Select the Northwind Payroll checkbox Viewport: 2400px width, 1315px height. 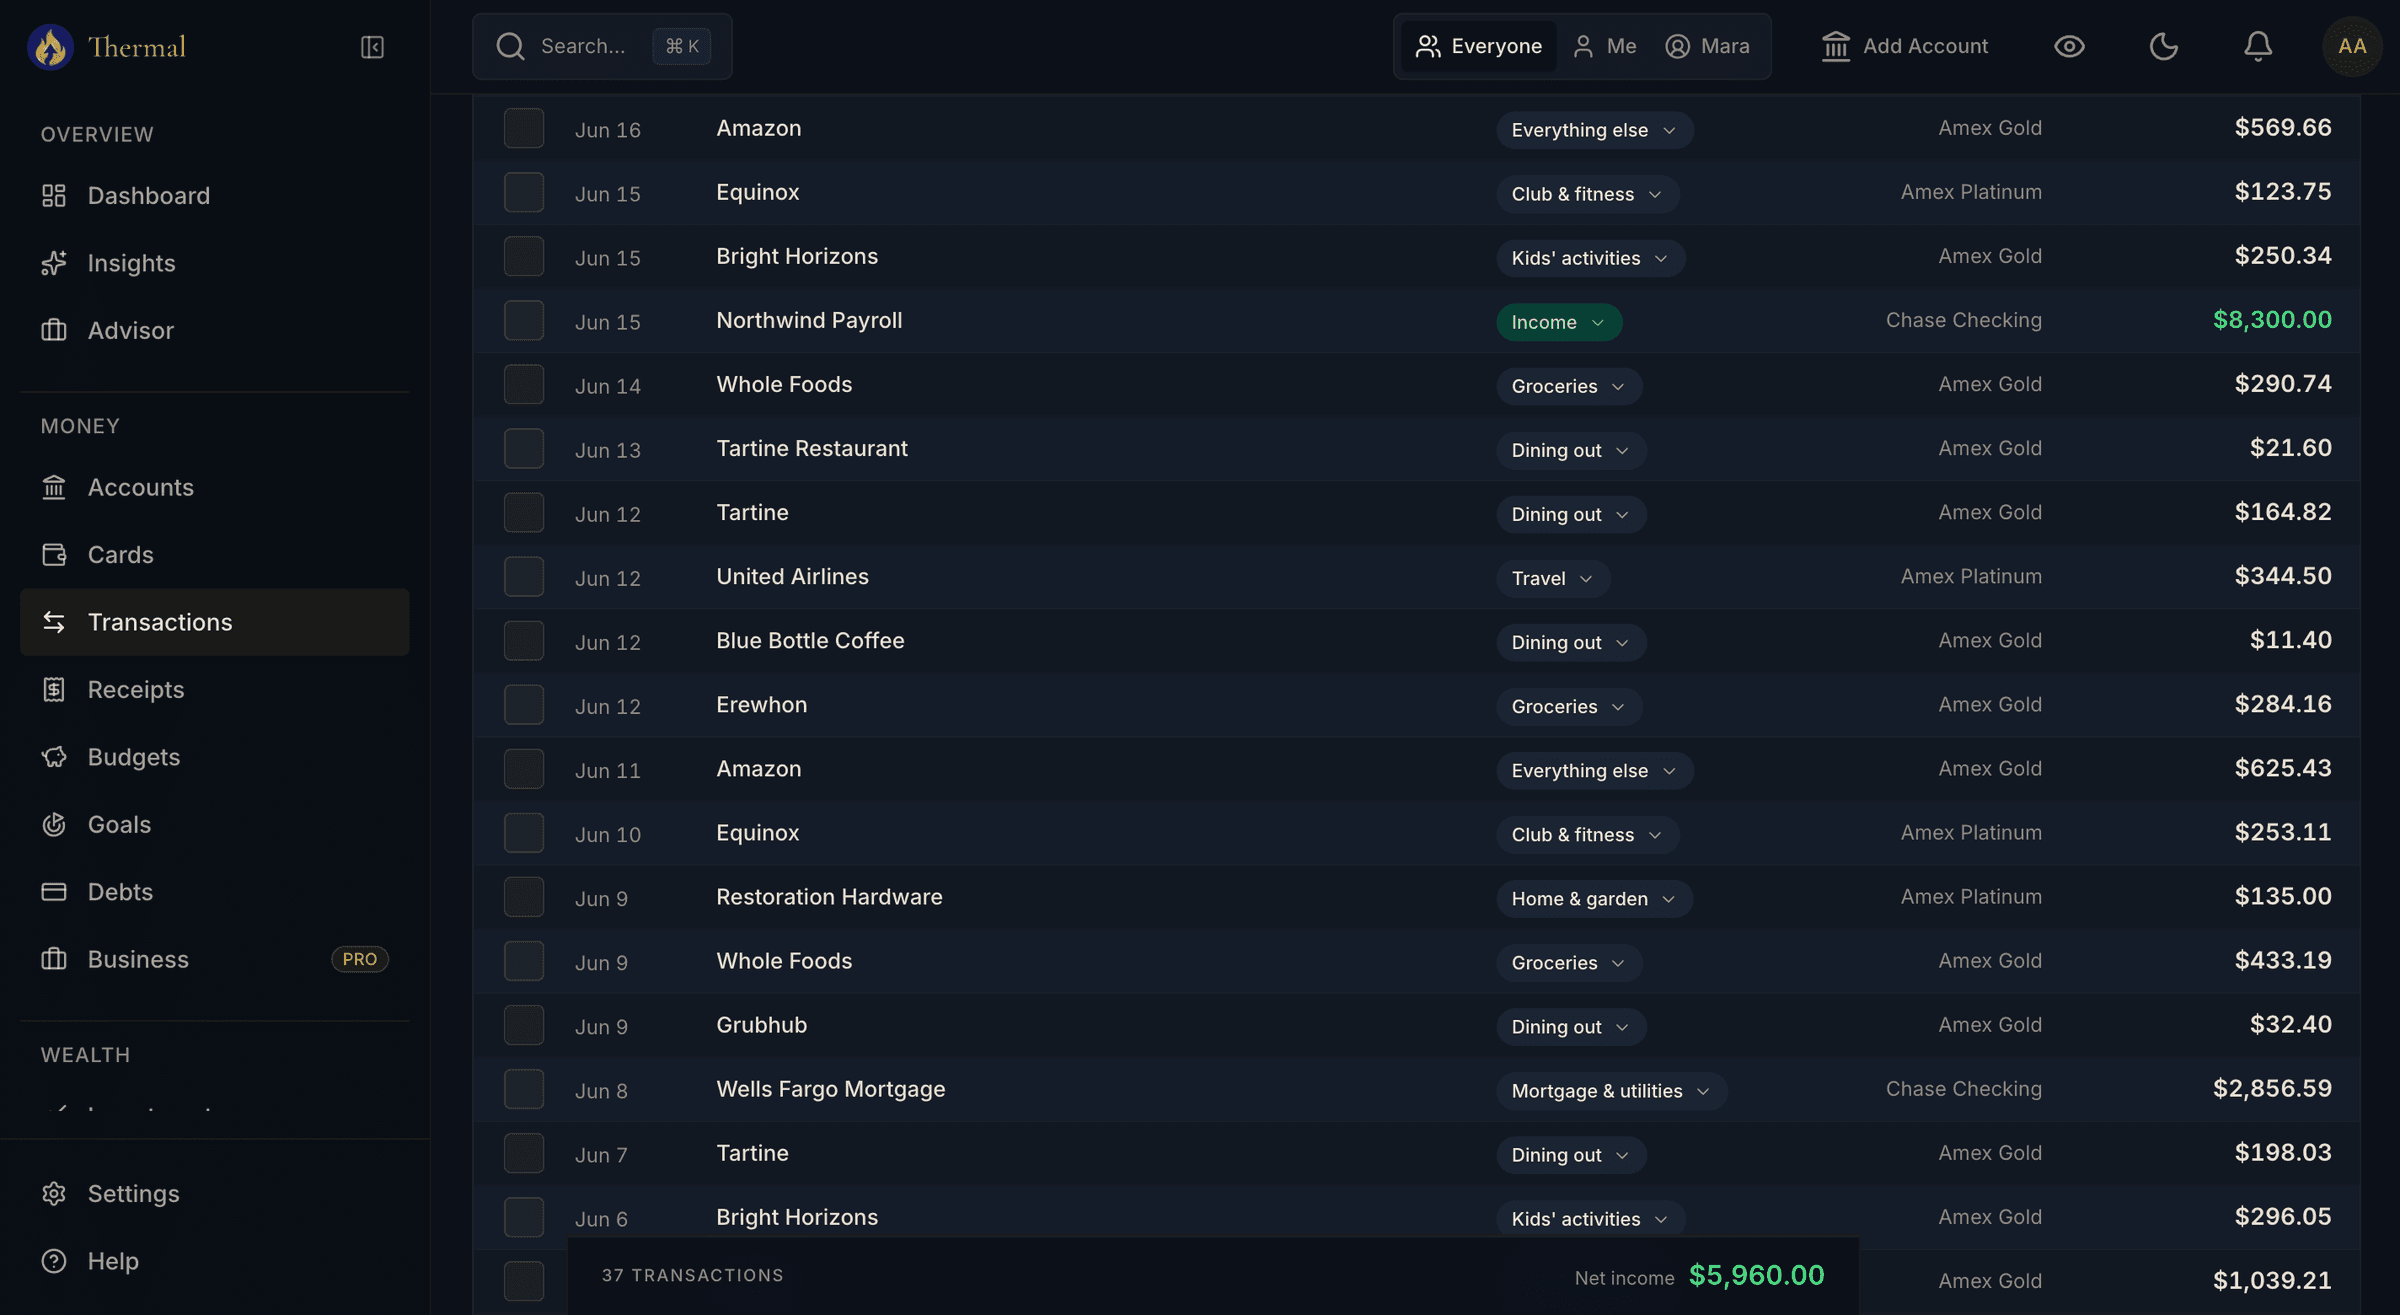point(524,320)
